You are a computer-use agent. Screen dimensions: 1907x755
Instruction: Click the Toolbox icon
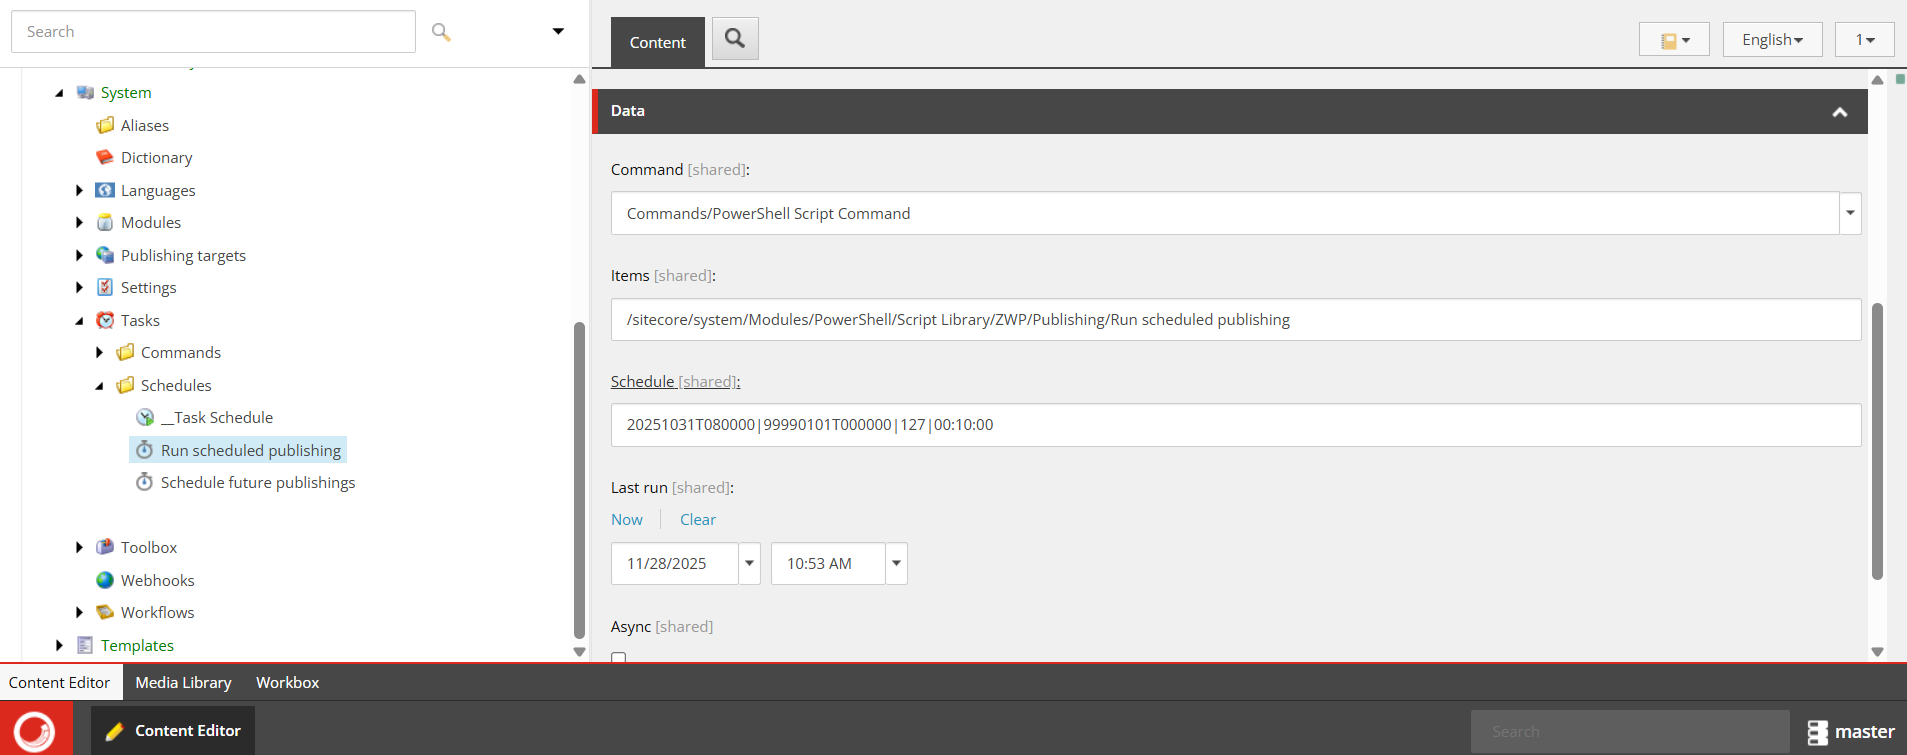pos(105,547)
